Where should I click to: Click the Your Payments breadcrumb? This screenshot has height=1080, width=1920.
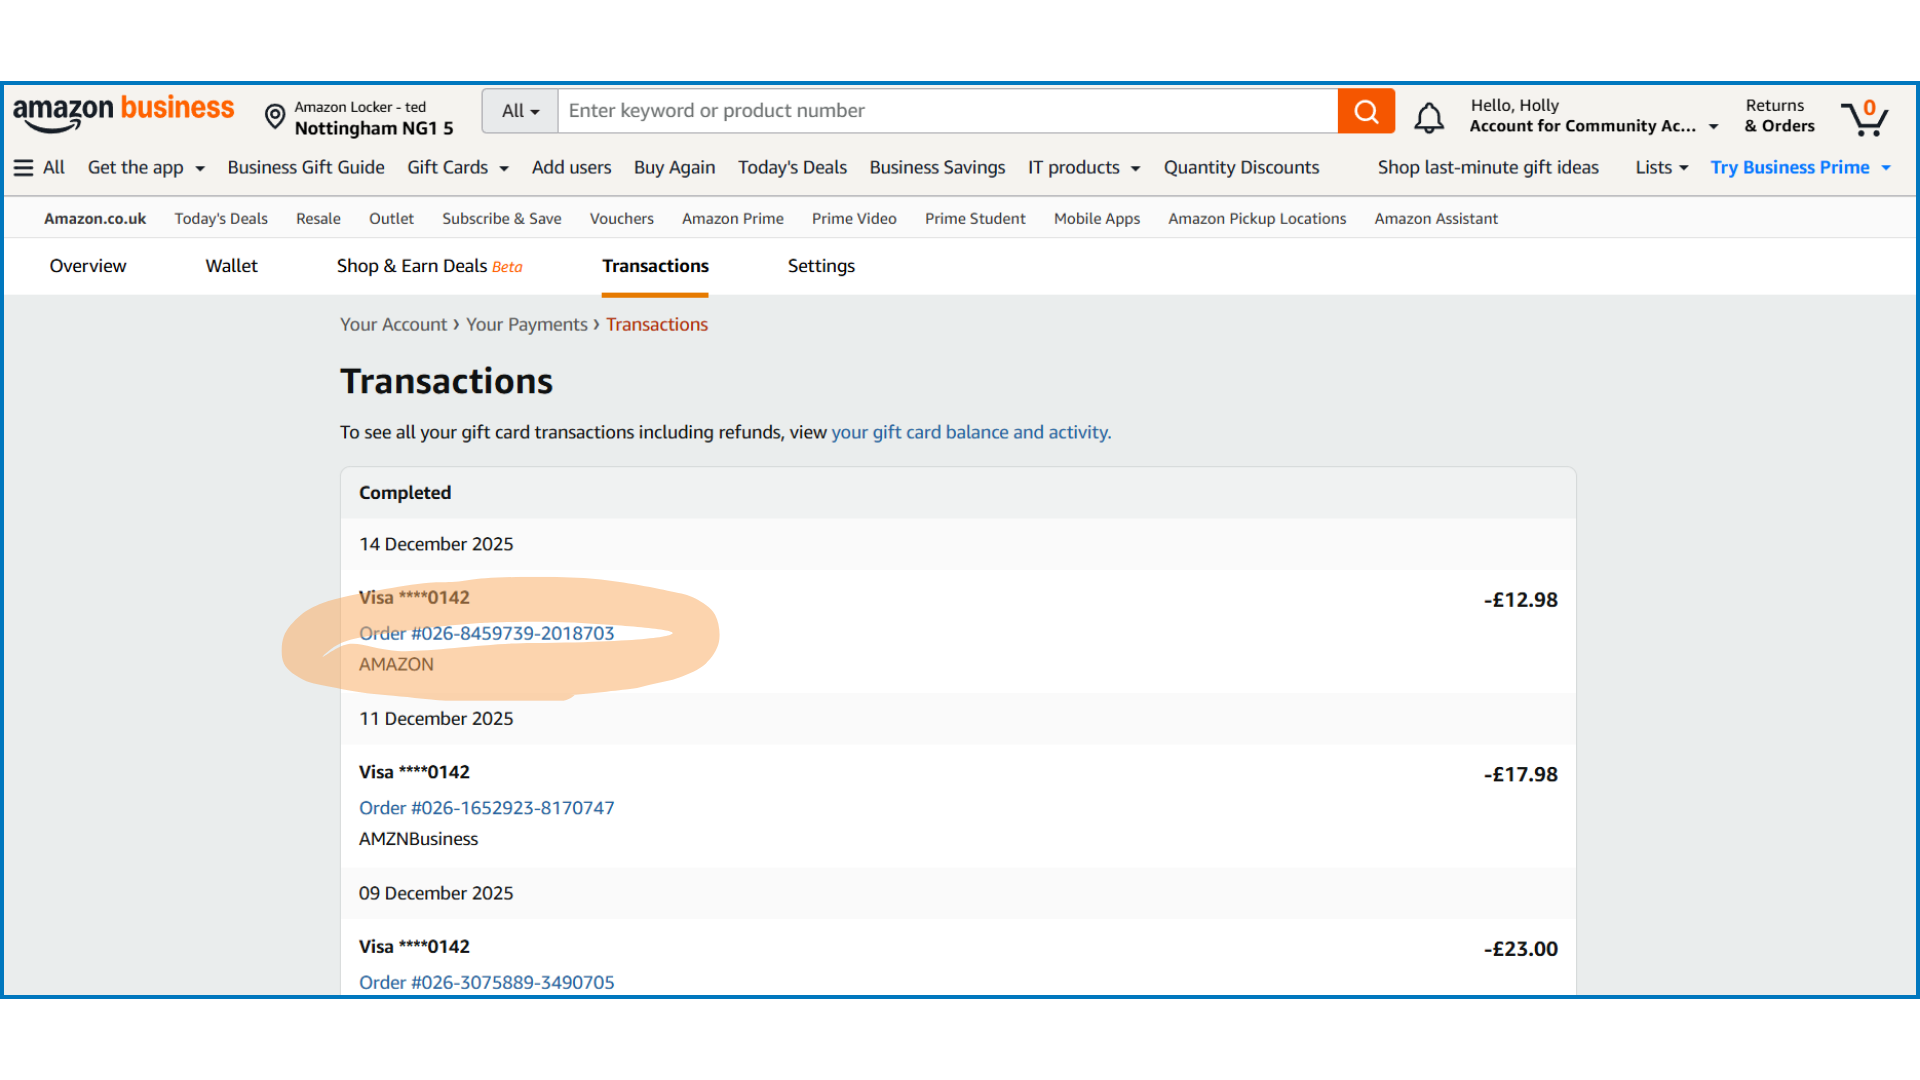click(527, 324)
